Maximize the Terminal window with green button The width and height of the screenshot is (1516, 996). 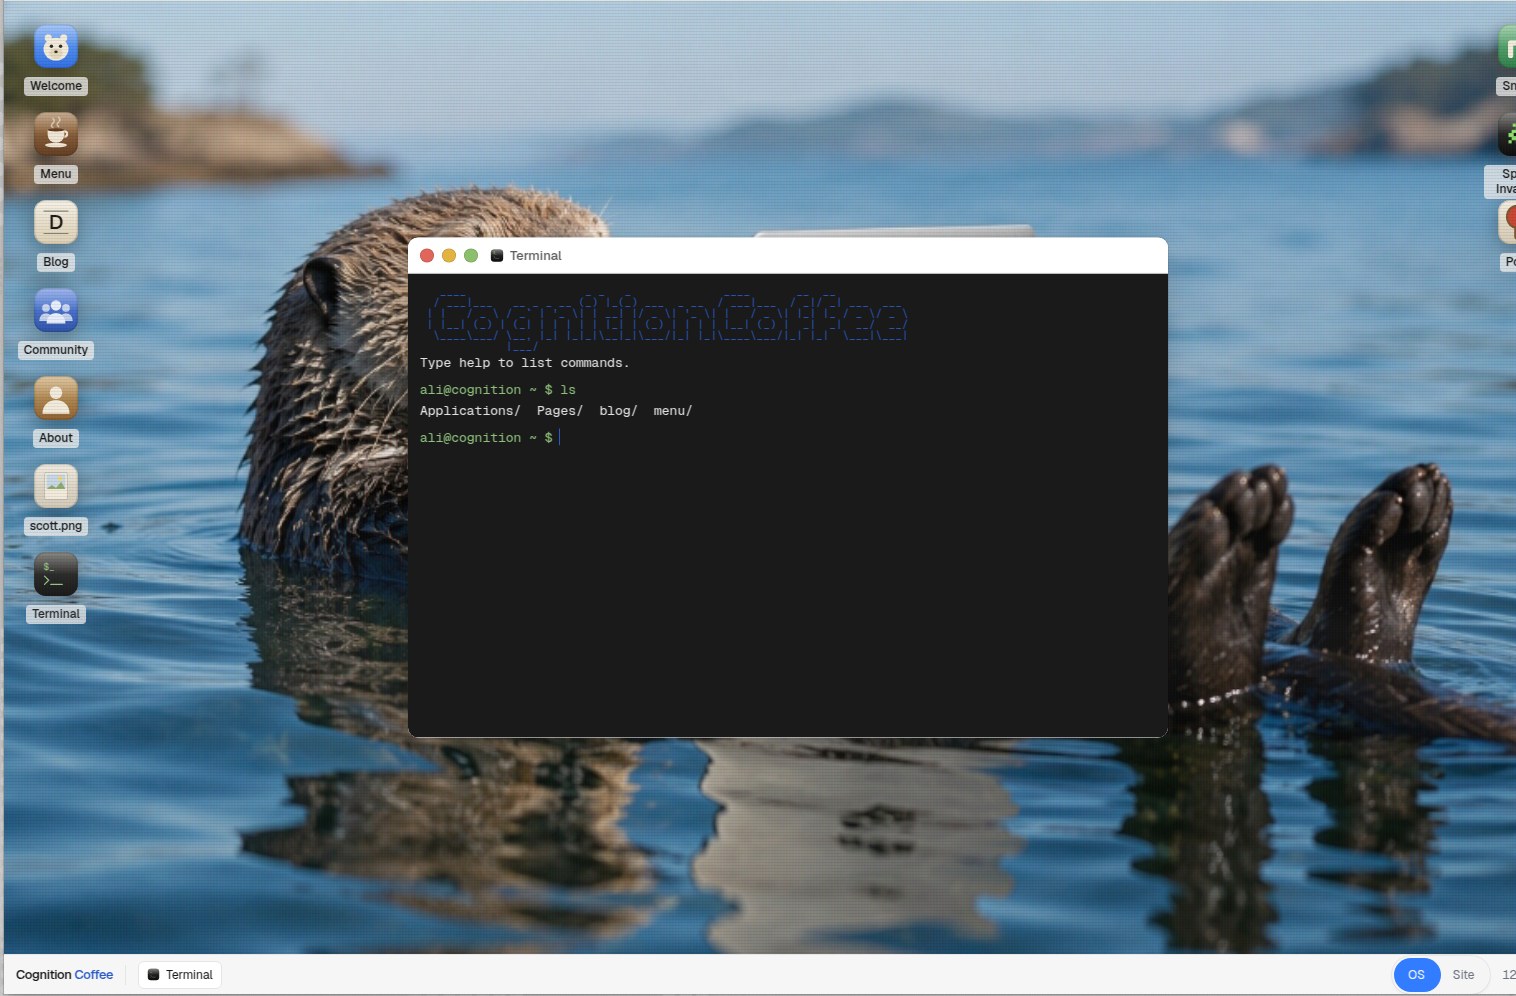pos(471,256)
